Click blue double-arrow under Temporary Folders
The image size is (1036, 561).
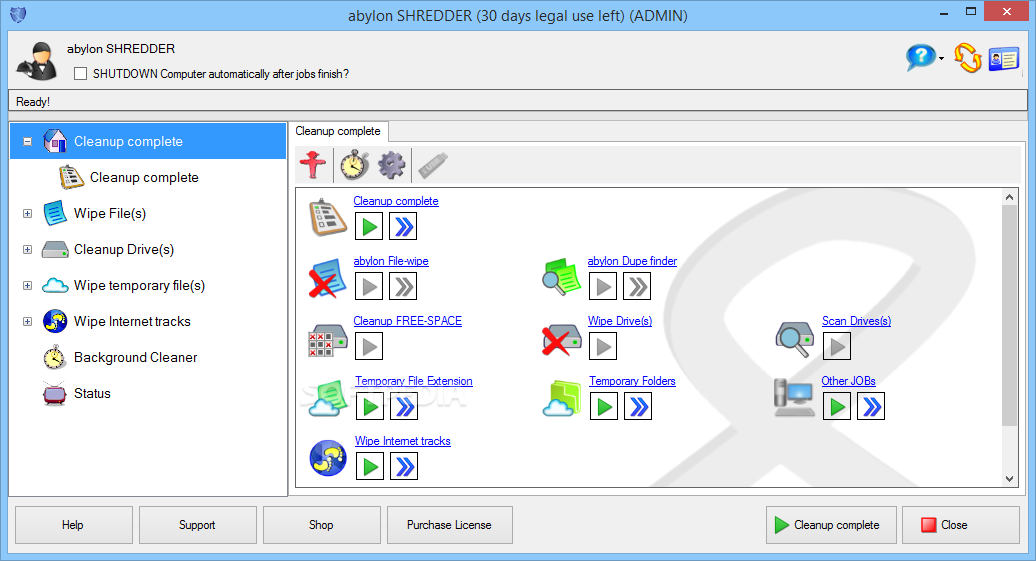(x=638, y=406)
